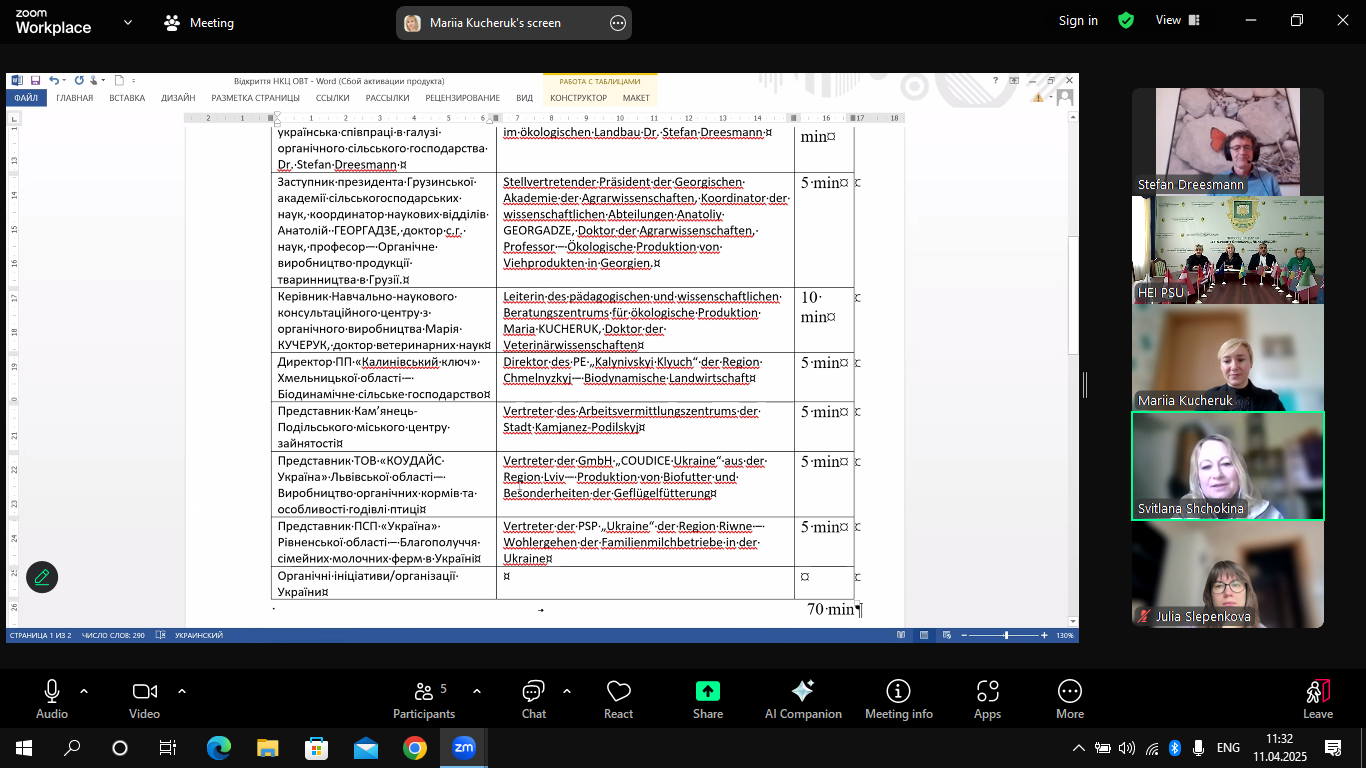Open screen share options ellipsis menu
This screenshot has width=1366, height=768.
coord(617,23)
